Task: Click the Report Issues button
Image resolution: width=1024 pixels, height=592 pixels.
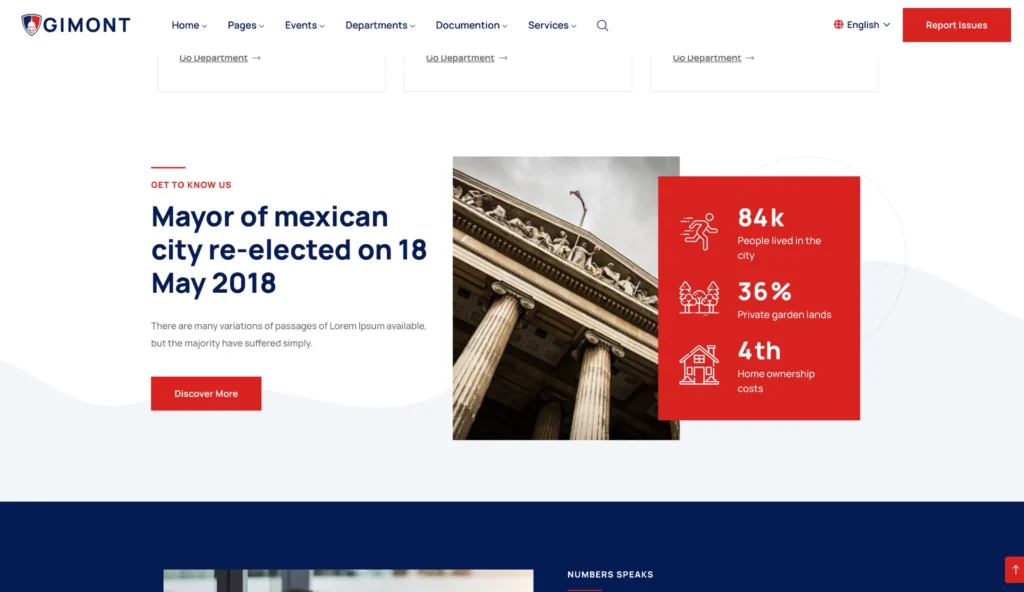Action: click(x=956, y=25)
